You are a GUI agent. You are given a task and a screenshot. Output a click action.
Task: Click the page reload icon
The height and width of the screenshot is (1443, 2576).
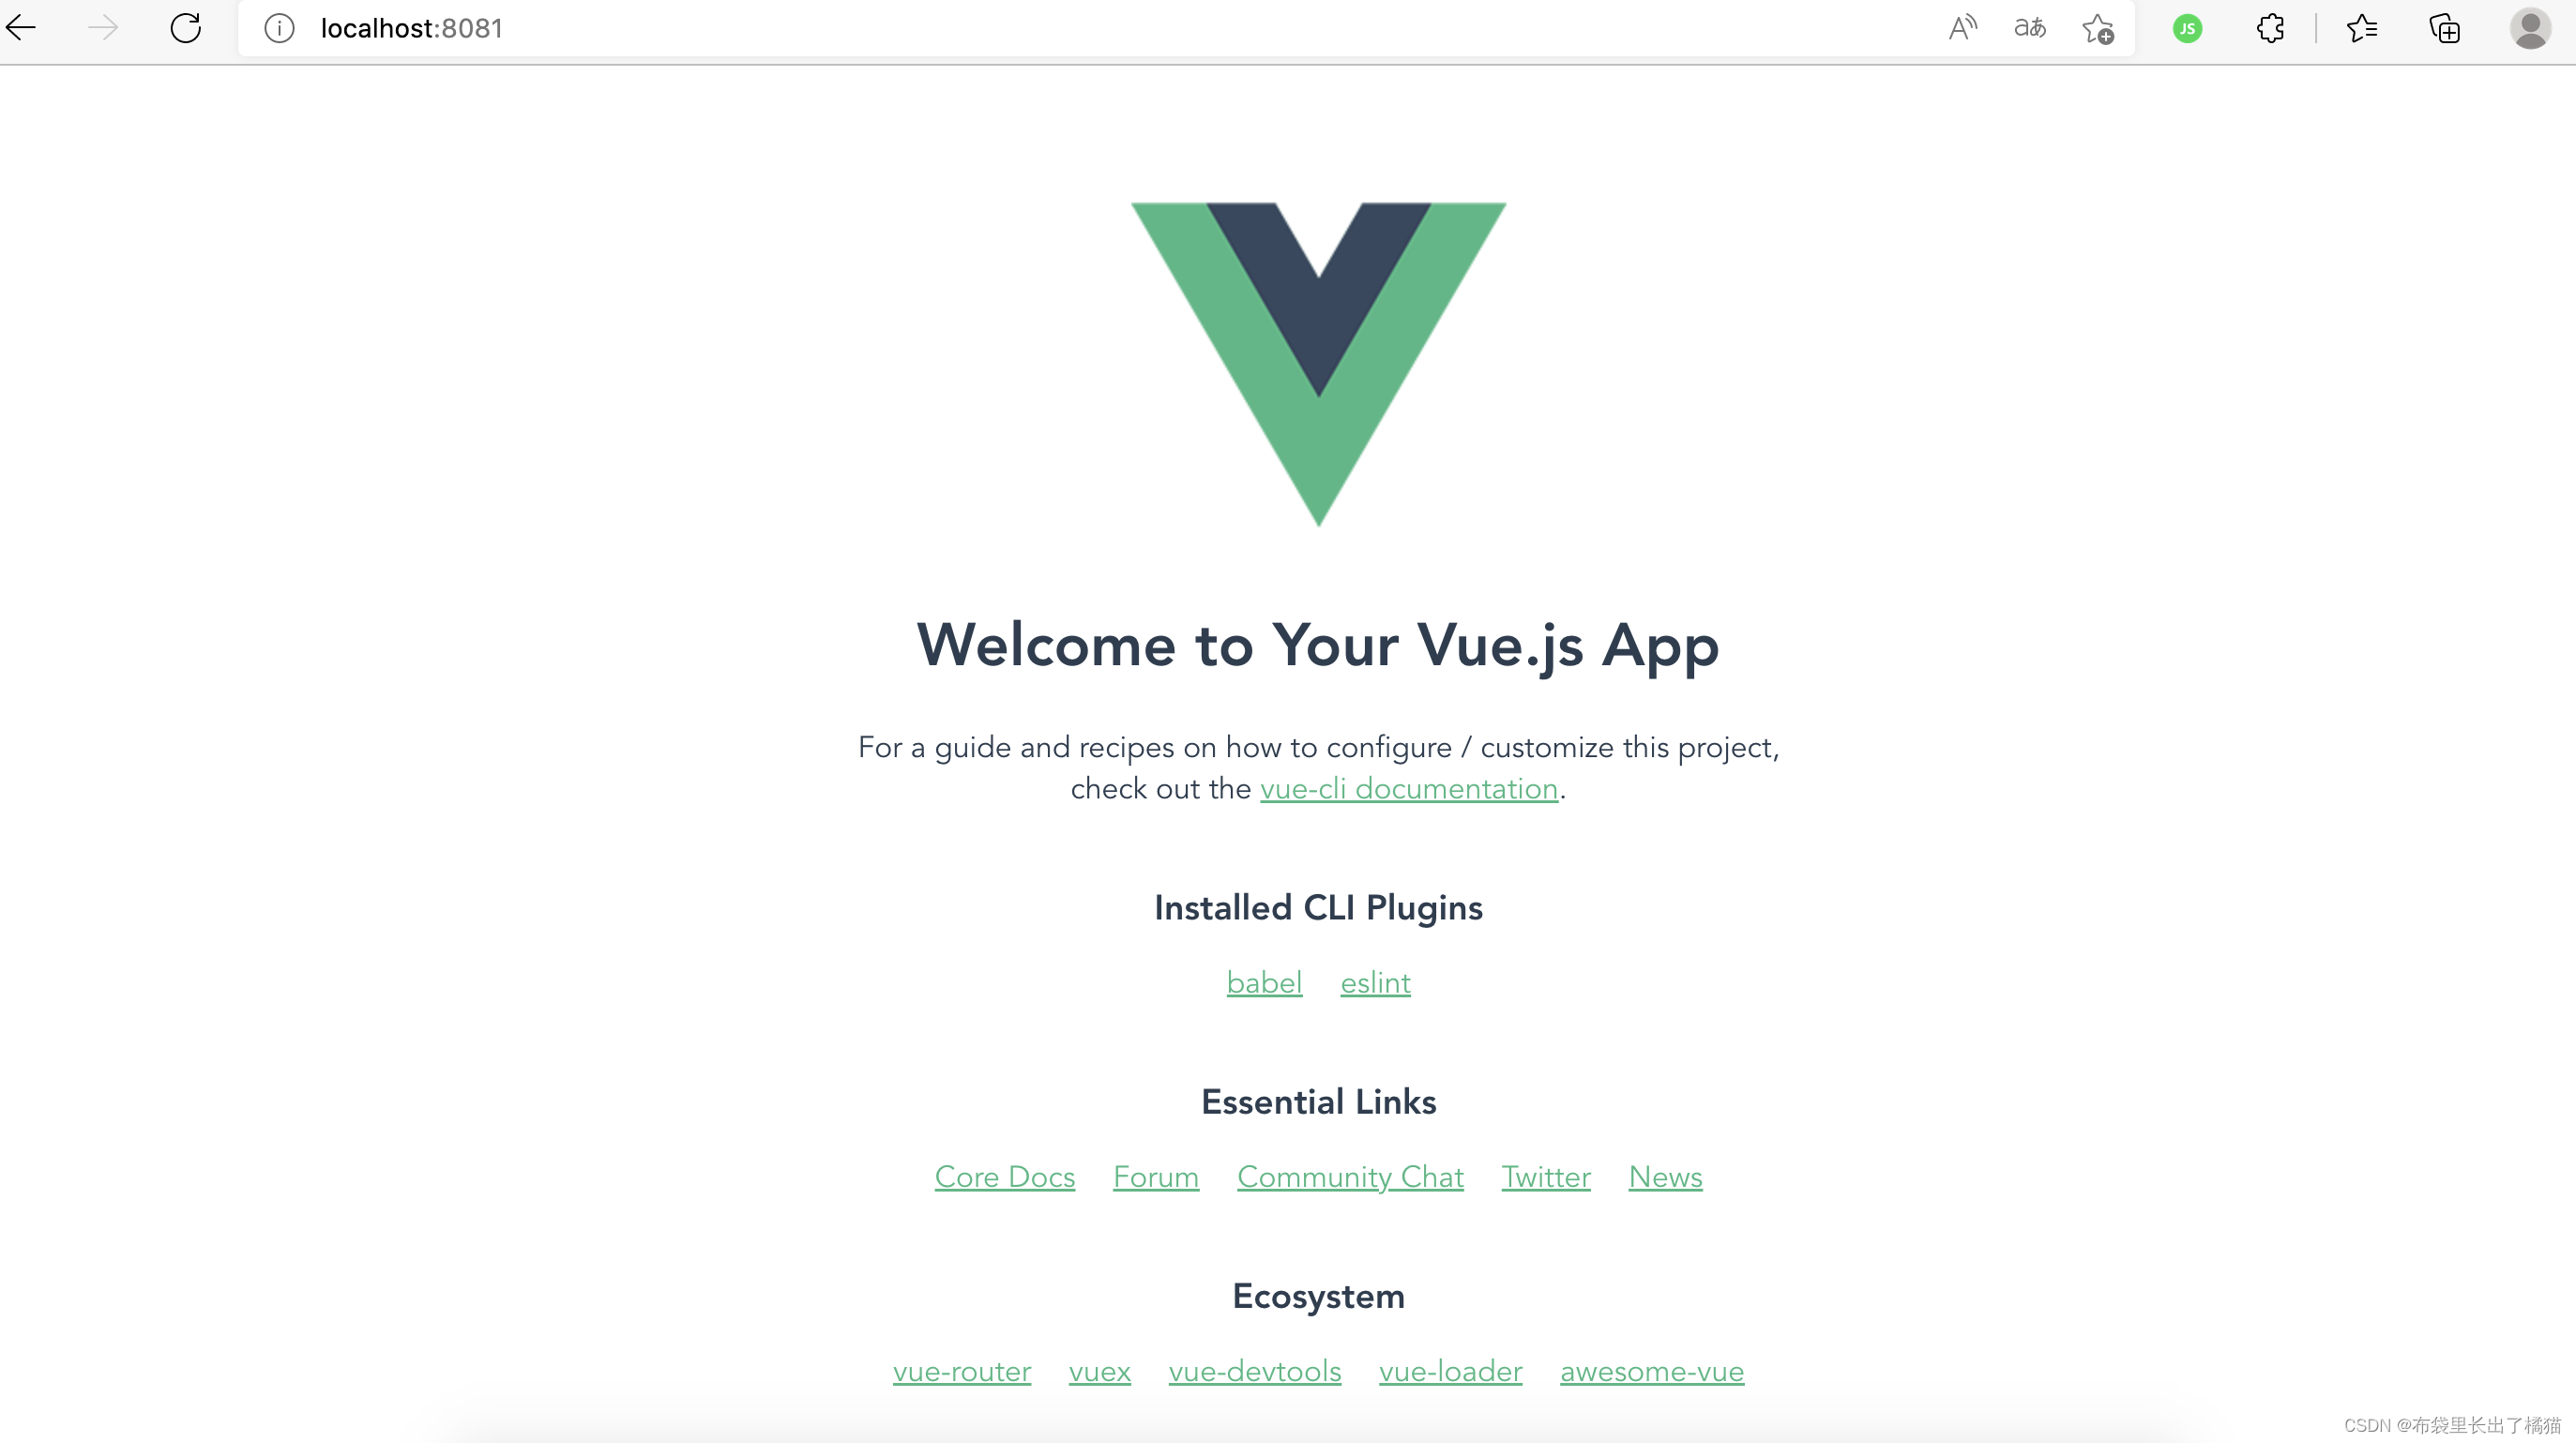184,28
